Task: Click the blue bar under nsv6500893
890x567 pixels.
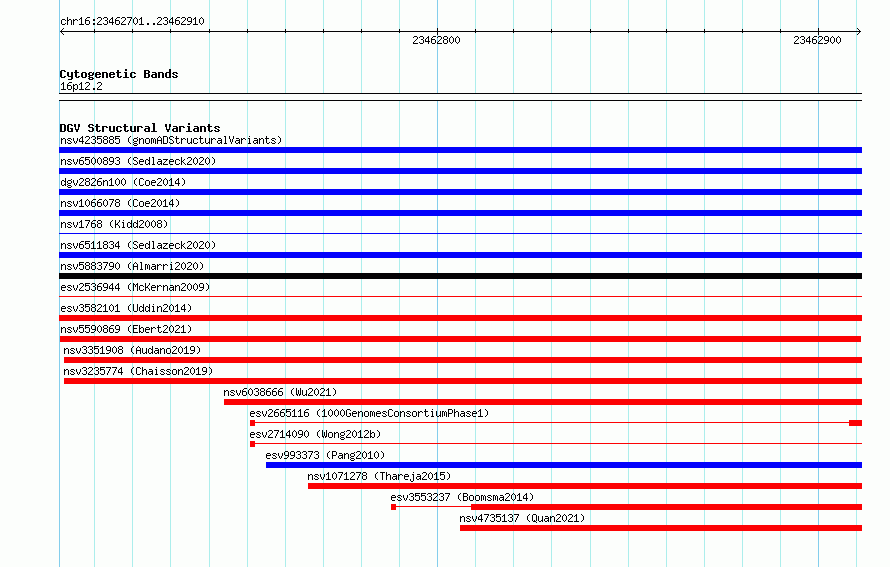Action: tap(460, 171)
